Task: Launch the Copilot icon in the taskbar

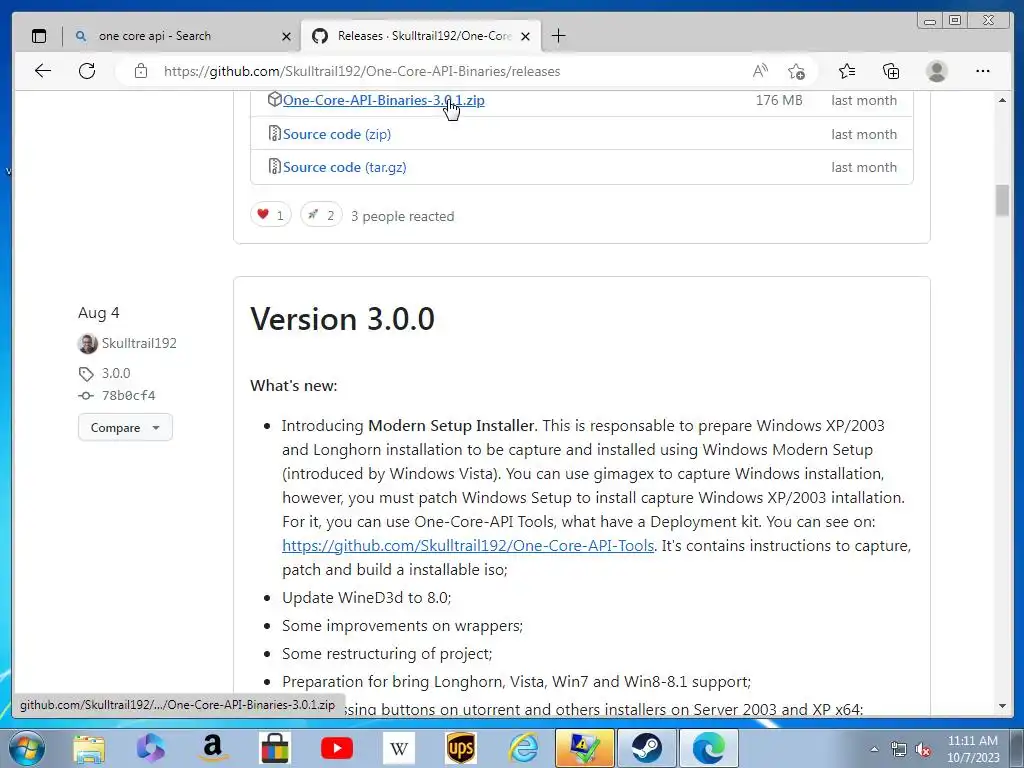Action: point(150,748)
